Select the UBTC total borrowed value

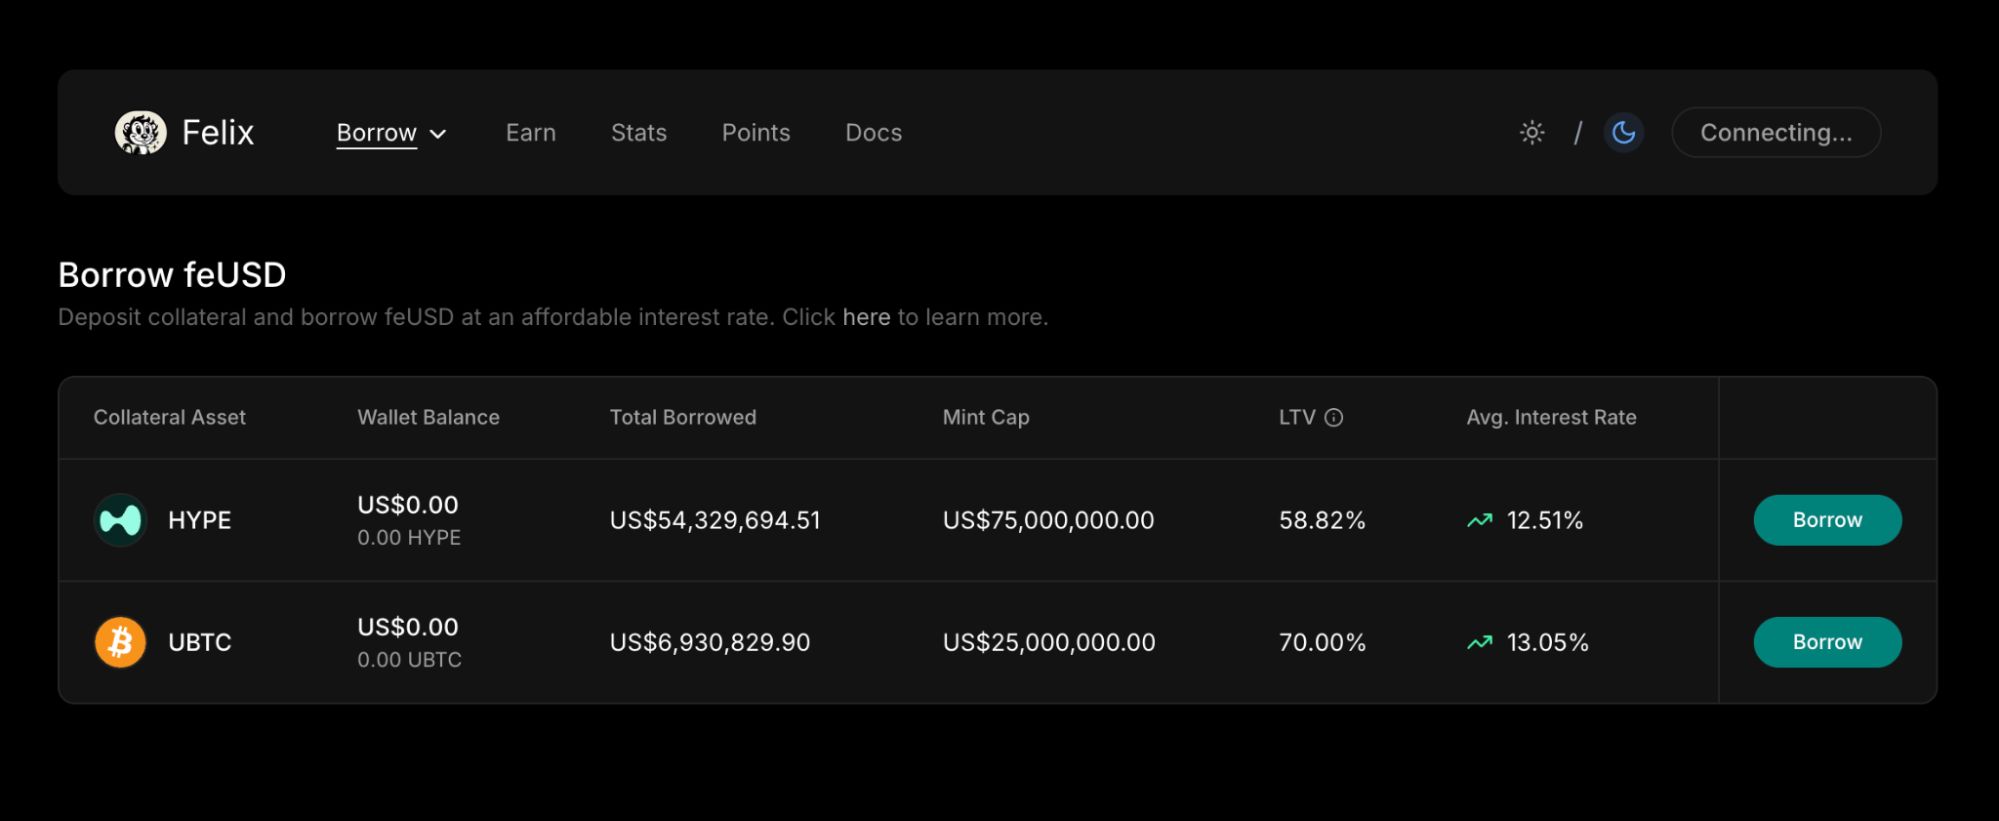point(710,642)
